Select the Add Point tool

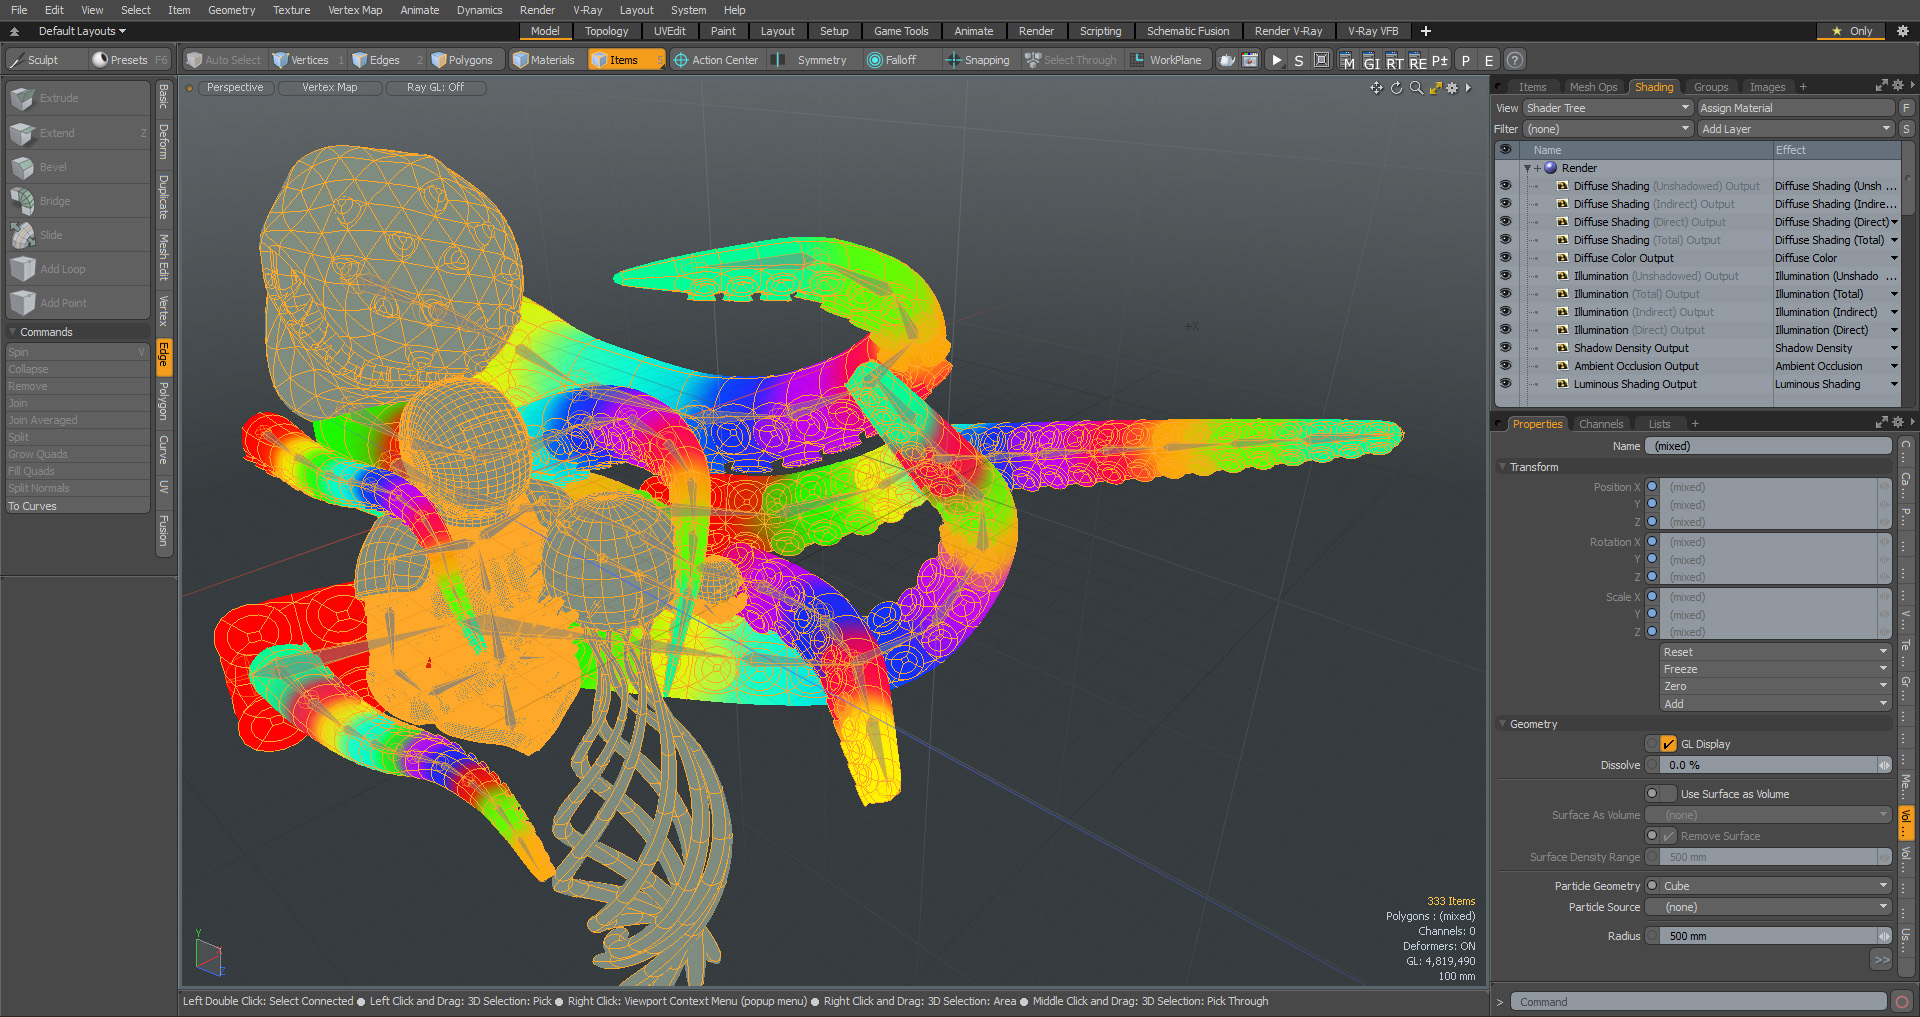coord(78,303)
